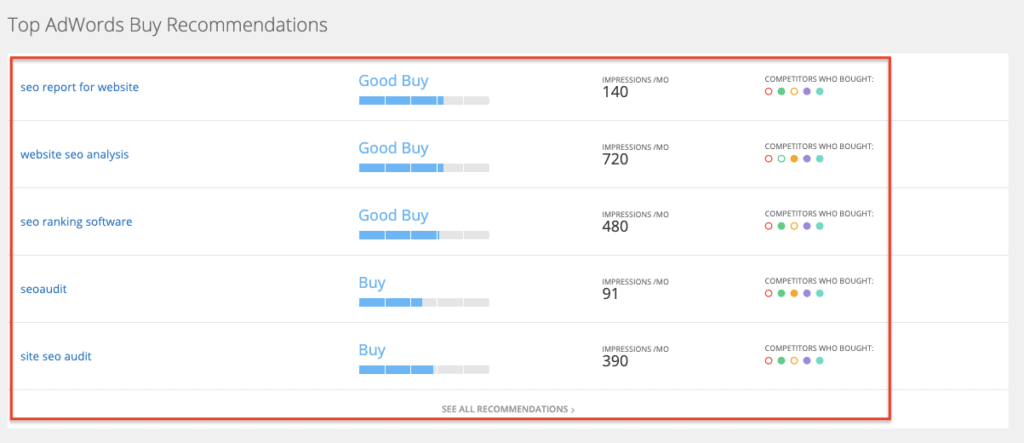The height and width of the screenshot is (443, 1024).
Task: Open the 'site seo audit' keyword link
Action: 56,356
